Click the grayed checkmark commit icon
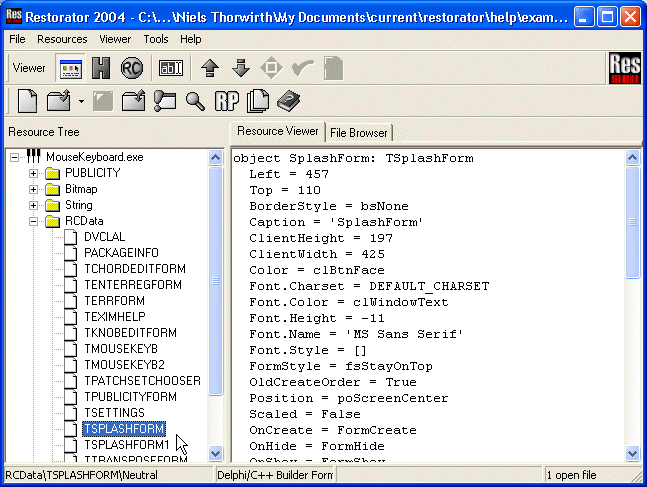 point(302,68)
